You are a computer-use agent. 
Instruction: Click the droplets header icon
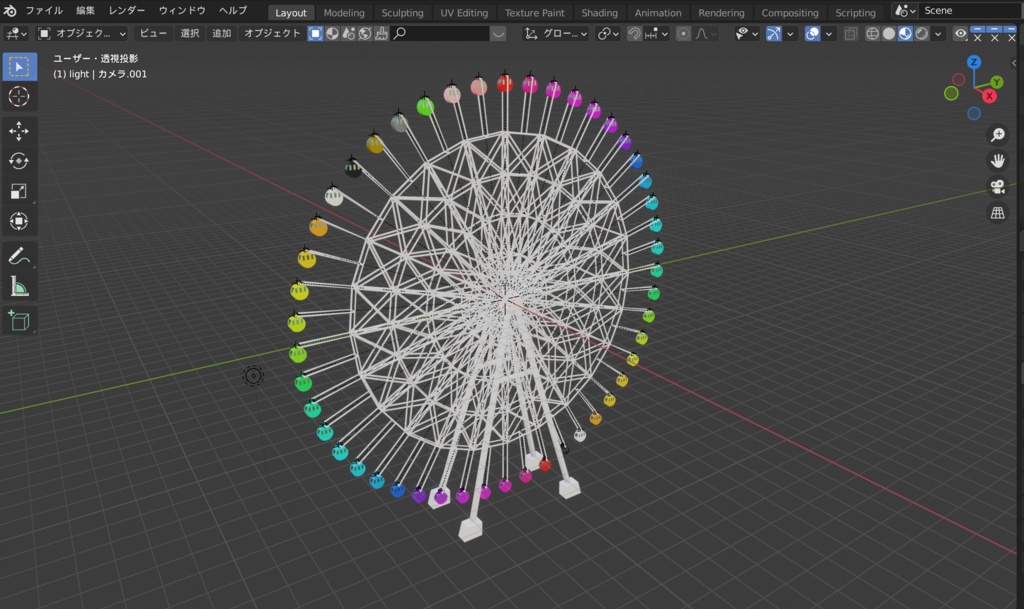point(348,33)
